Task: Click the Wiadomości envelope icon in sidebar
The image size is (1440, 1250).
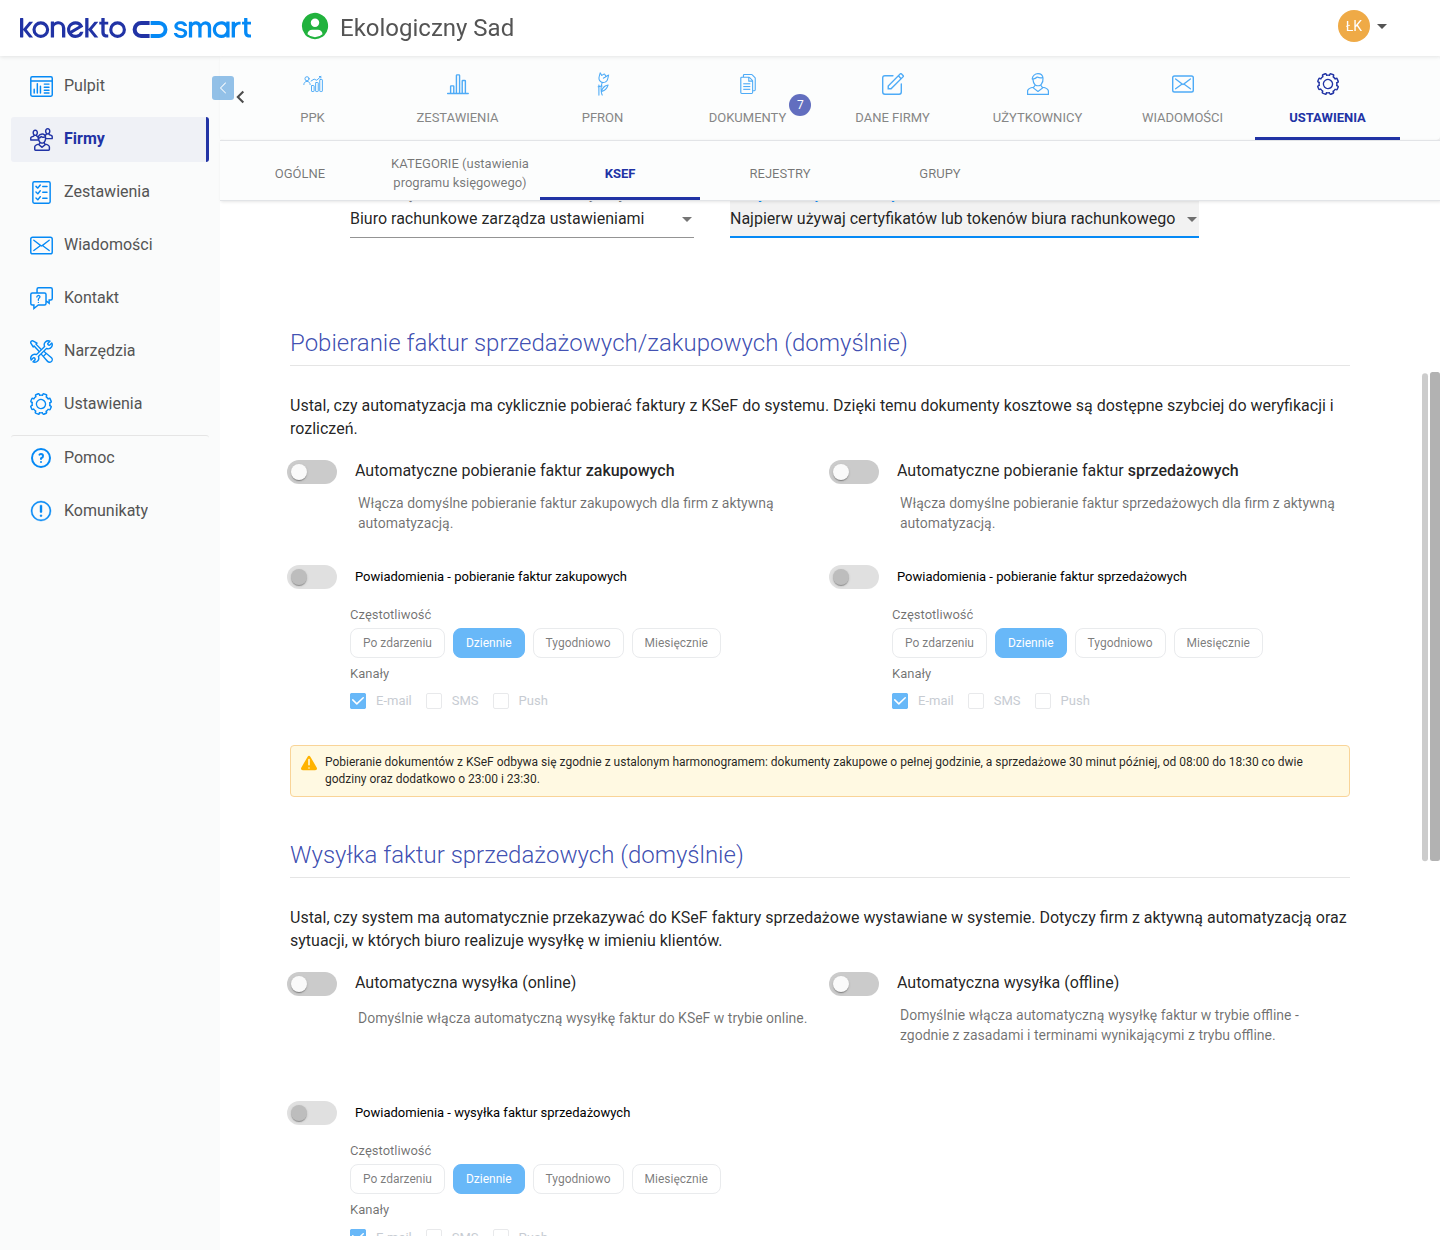Action: 41,245
